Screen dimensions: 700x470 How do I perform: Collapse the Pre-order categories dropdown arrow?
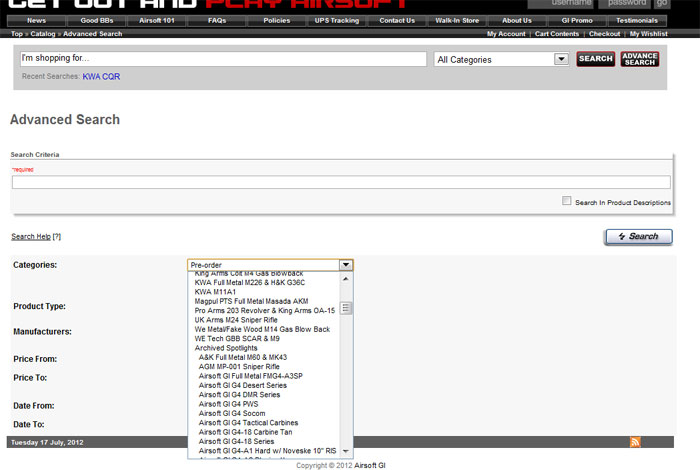click(x=346, y=265)
